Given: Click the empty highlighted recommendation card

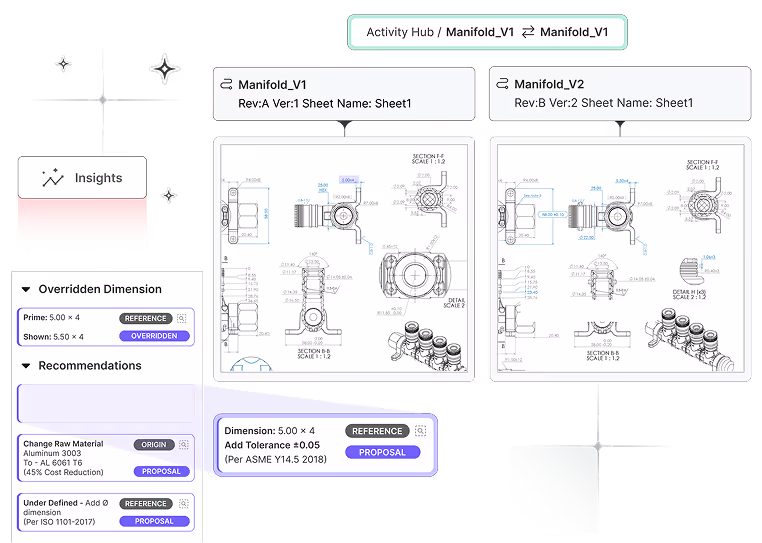Looking at the screenshot, I should click(106, 403).
